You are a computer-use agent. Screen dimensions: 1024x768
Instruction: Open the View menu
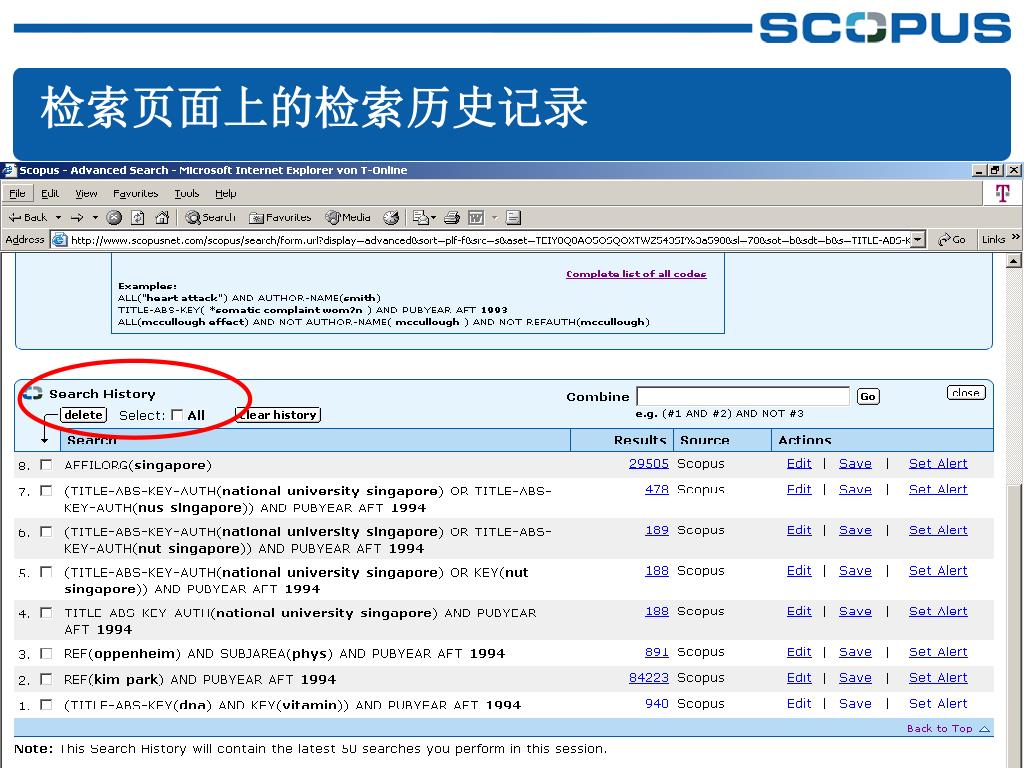(86, 193)
